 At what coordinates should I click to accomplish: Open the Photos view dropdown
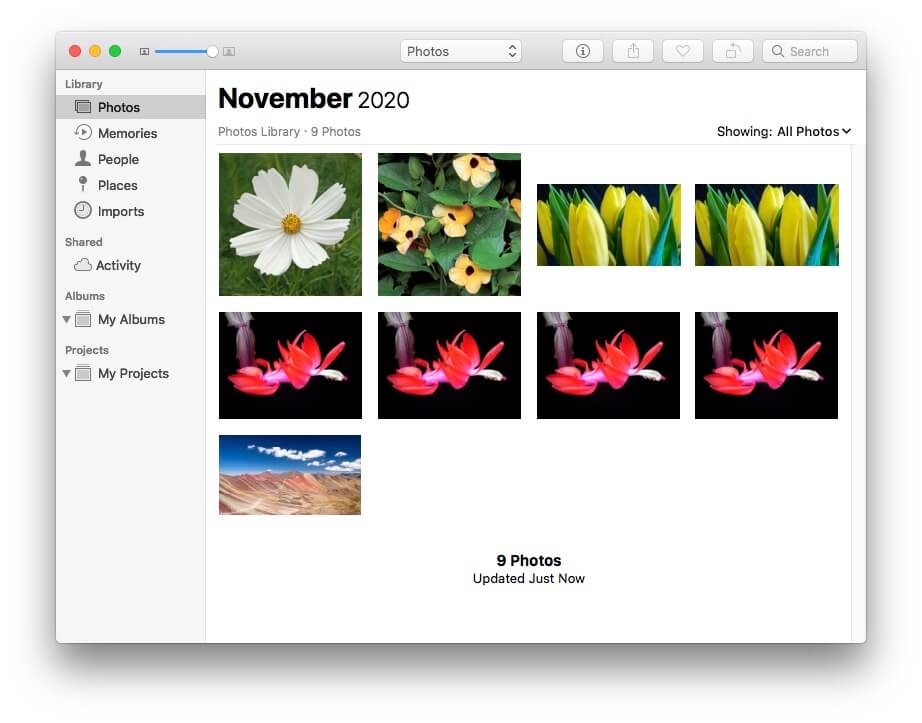(x=461, y=51)
